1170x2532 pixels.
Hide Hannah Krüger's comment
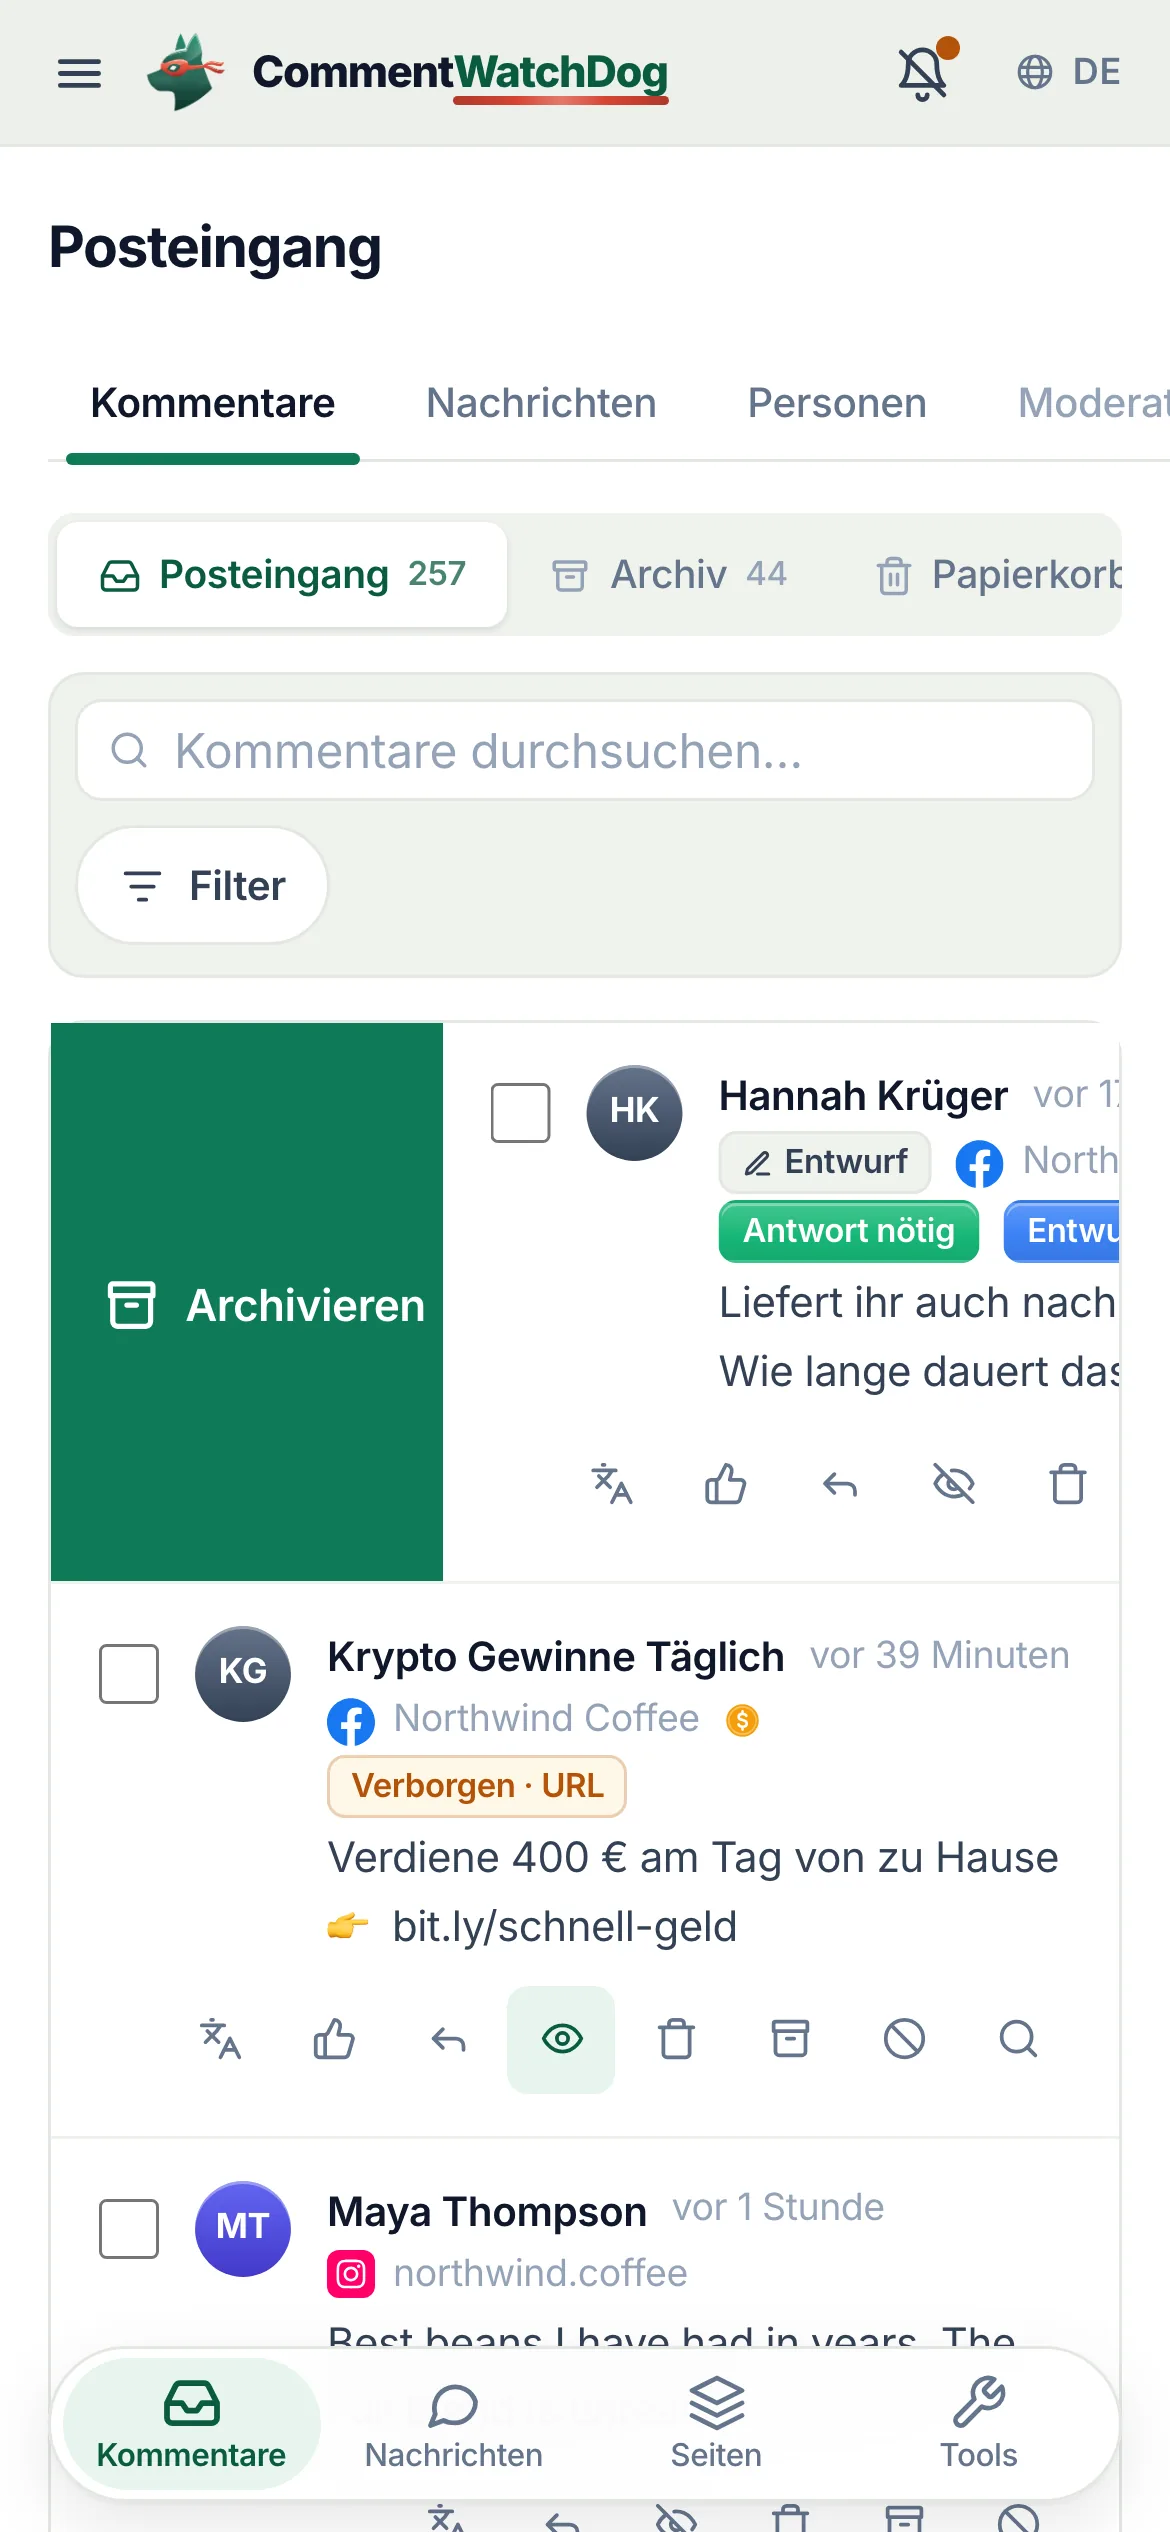pyautogui.click(x=953, y=1484)
